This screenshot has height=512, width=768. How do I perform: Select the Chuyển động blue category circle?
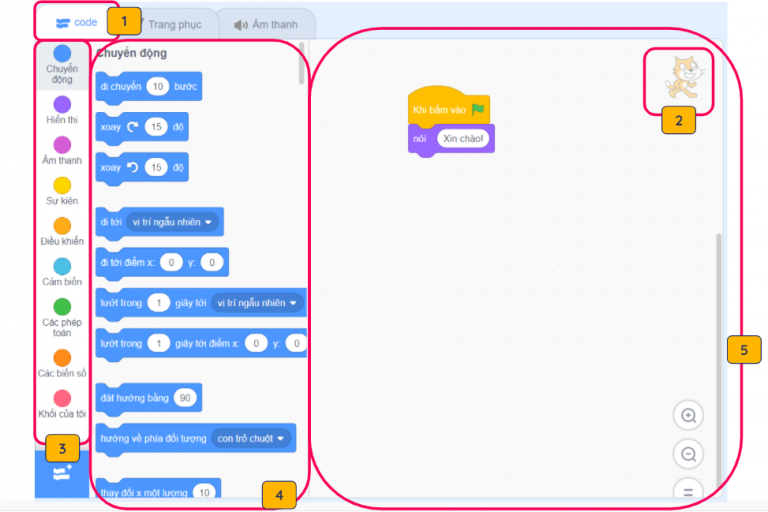[x=62, y=53]
